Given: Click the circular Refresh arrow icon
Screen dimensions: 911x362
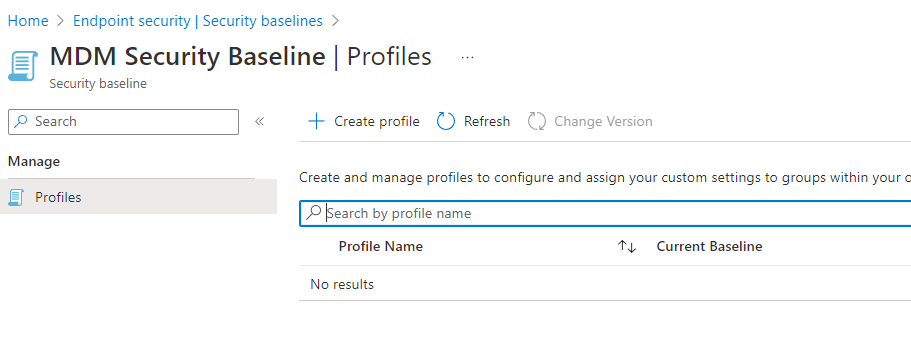Looking at the screenshot, I should click(446, 121).
